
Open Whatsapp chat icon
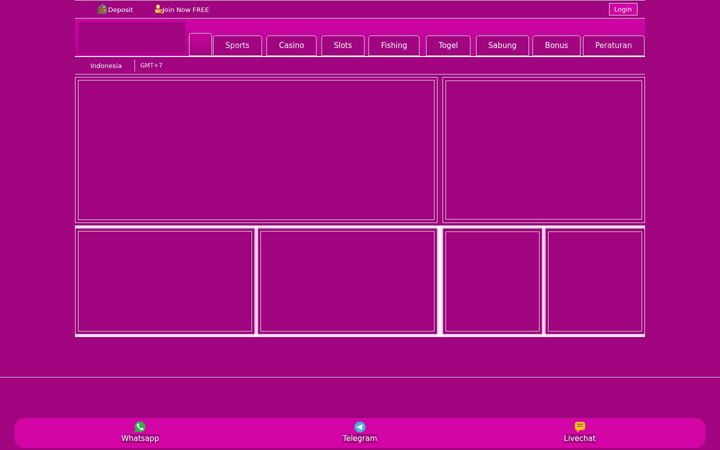[140, 427]
